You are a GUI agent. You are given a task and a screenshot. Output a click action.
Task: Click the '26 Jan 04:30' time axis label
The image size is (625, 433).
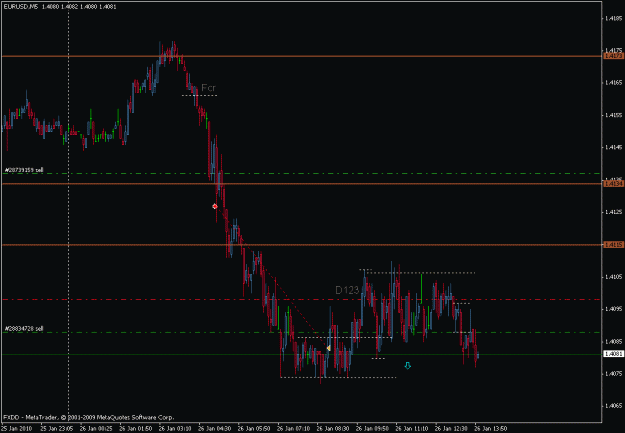214,429
